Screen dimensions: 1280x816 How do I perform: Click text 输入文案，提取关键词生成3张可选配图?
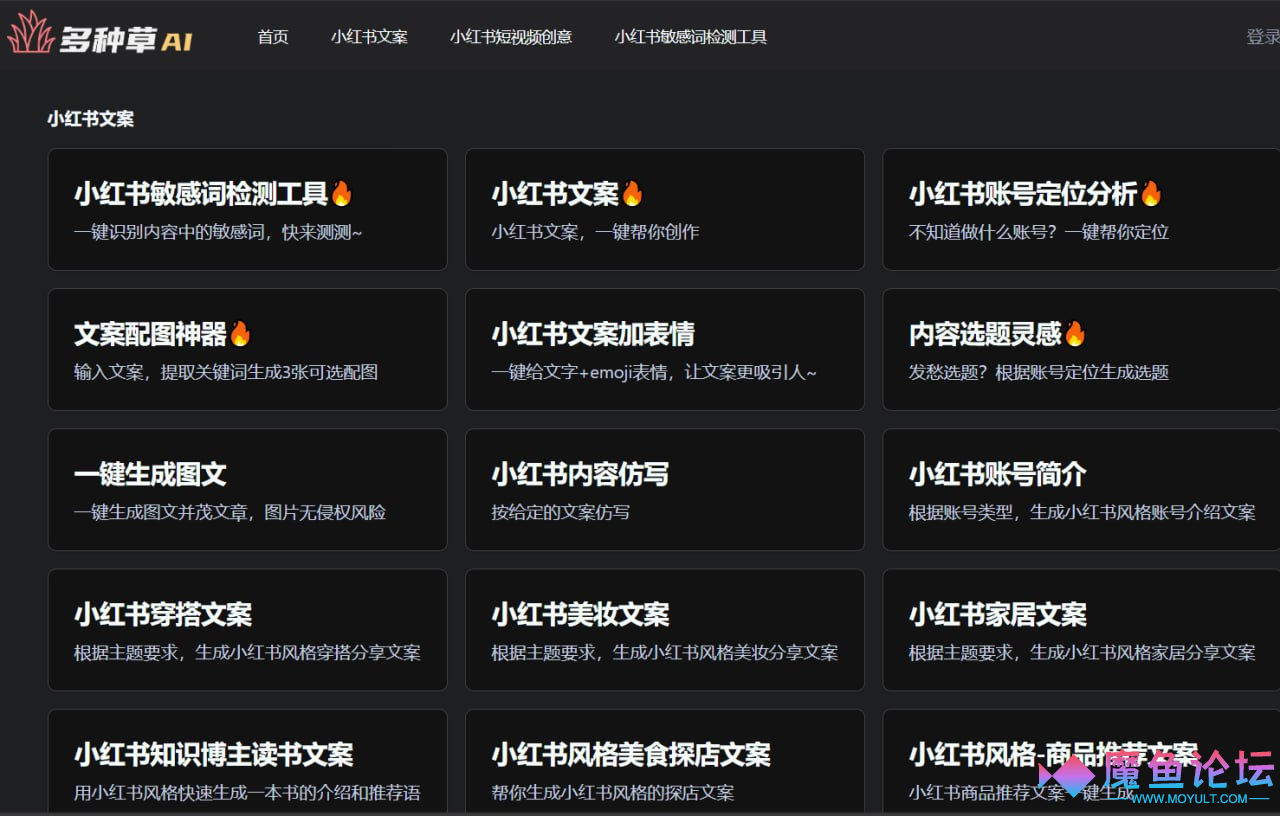click(226, 372)
